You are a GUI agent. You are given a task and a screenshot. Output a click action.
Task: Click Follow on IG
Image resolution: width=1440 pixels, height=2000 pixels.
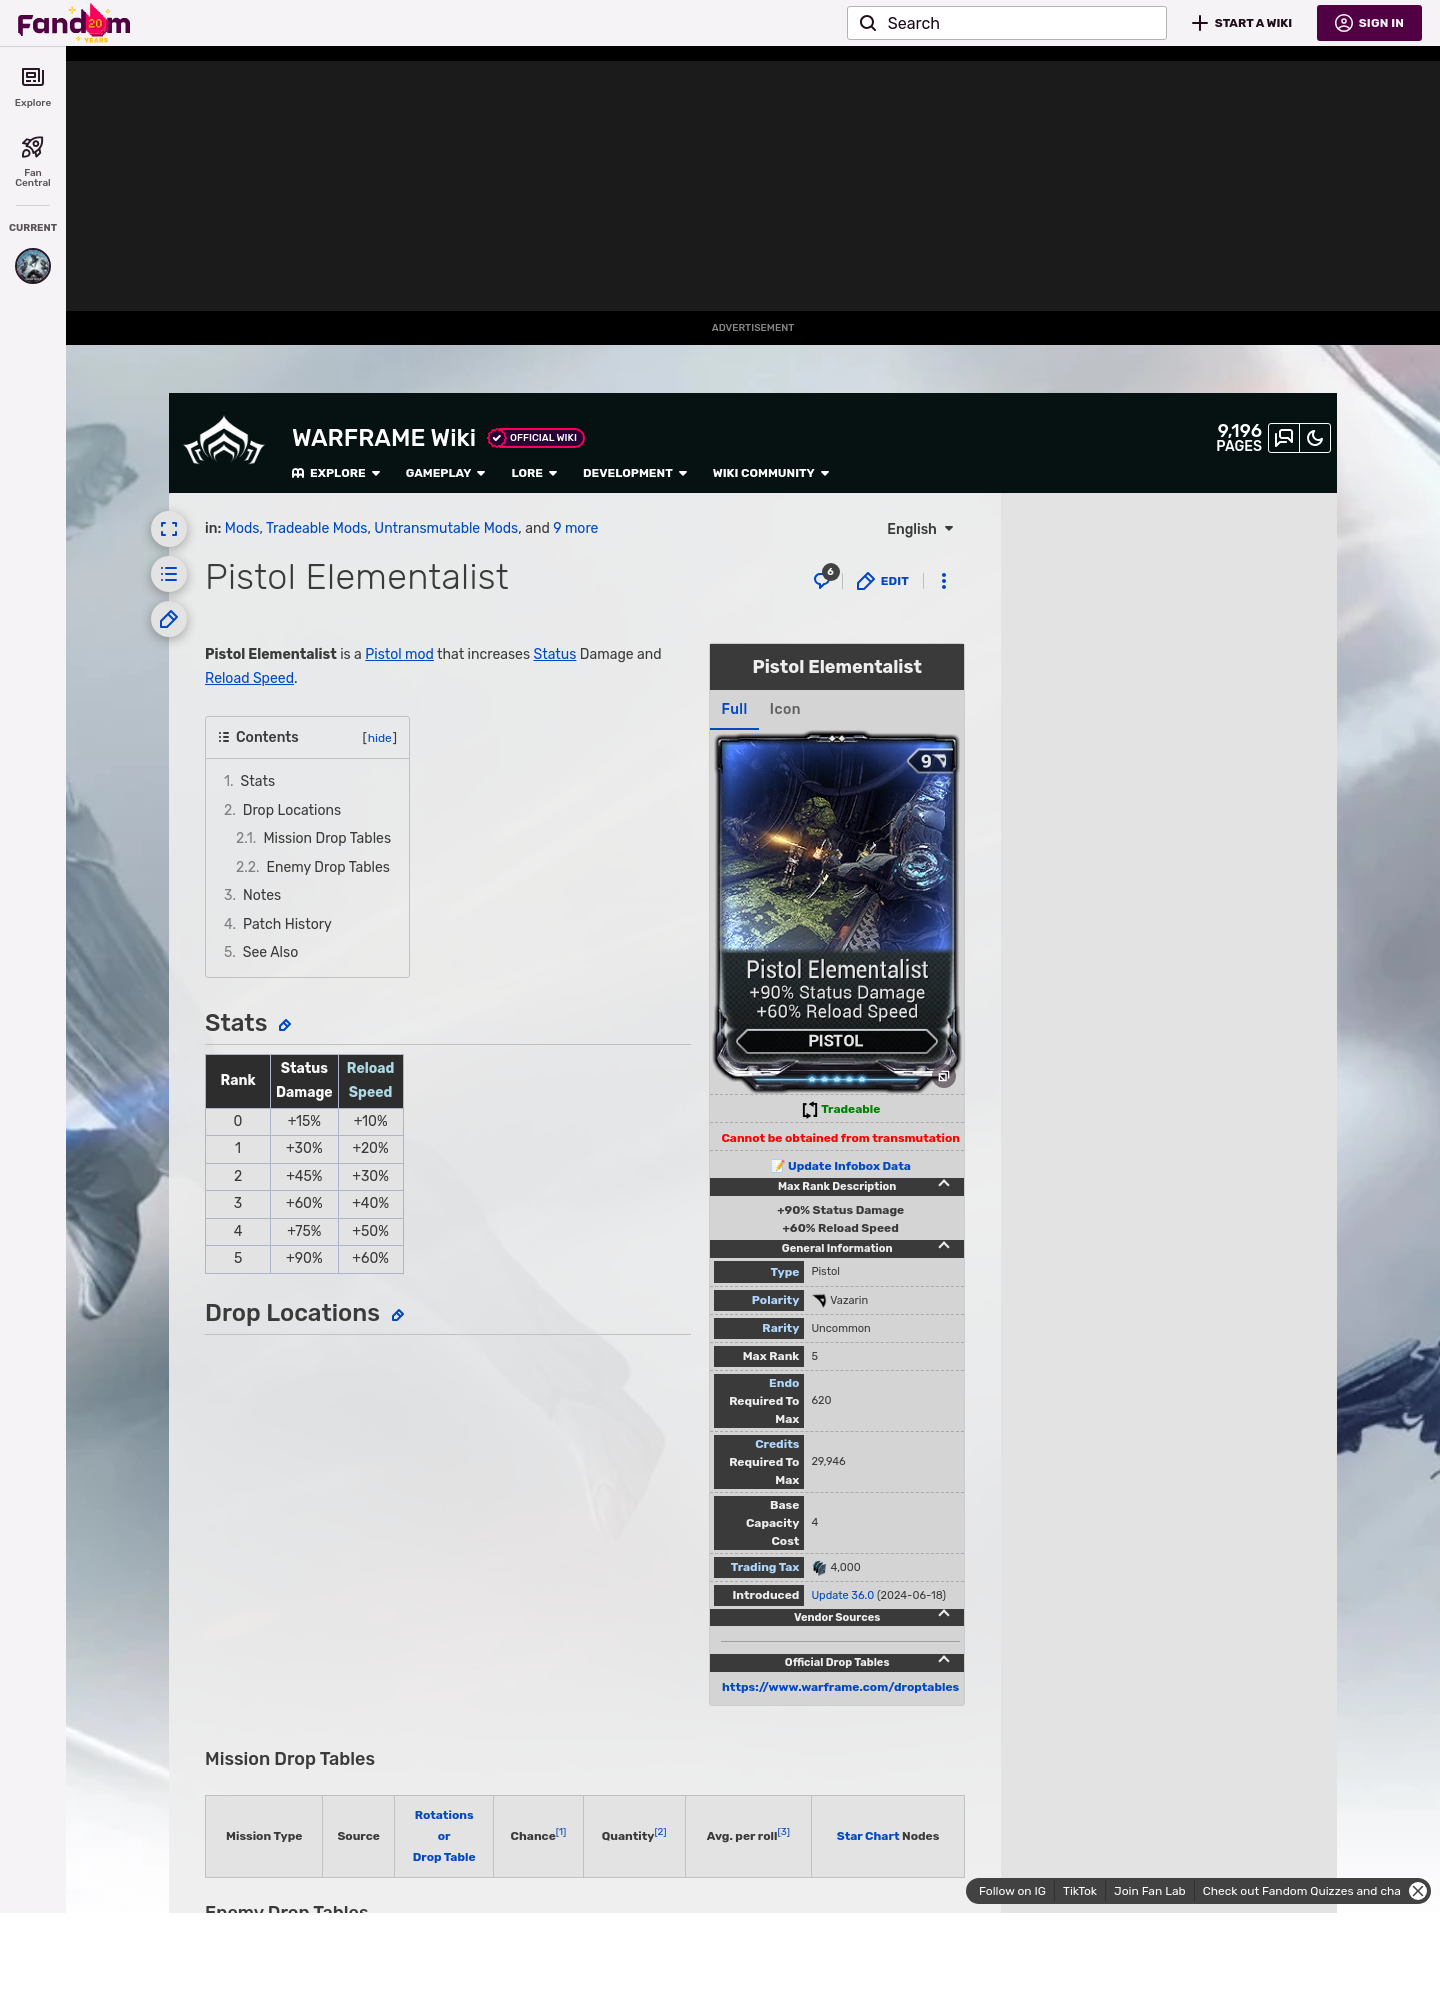click(x=1012, y=1891)
